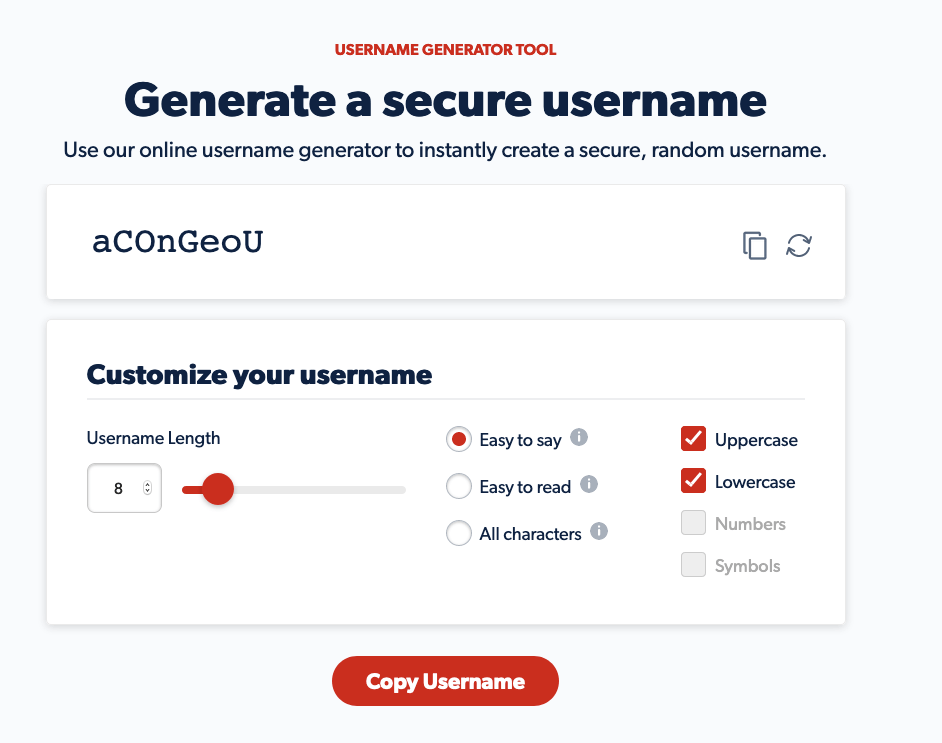Click the USERNAME GENERATOR TOOL label
This screenshot has width=942, height=743.
point(445,49)
